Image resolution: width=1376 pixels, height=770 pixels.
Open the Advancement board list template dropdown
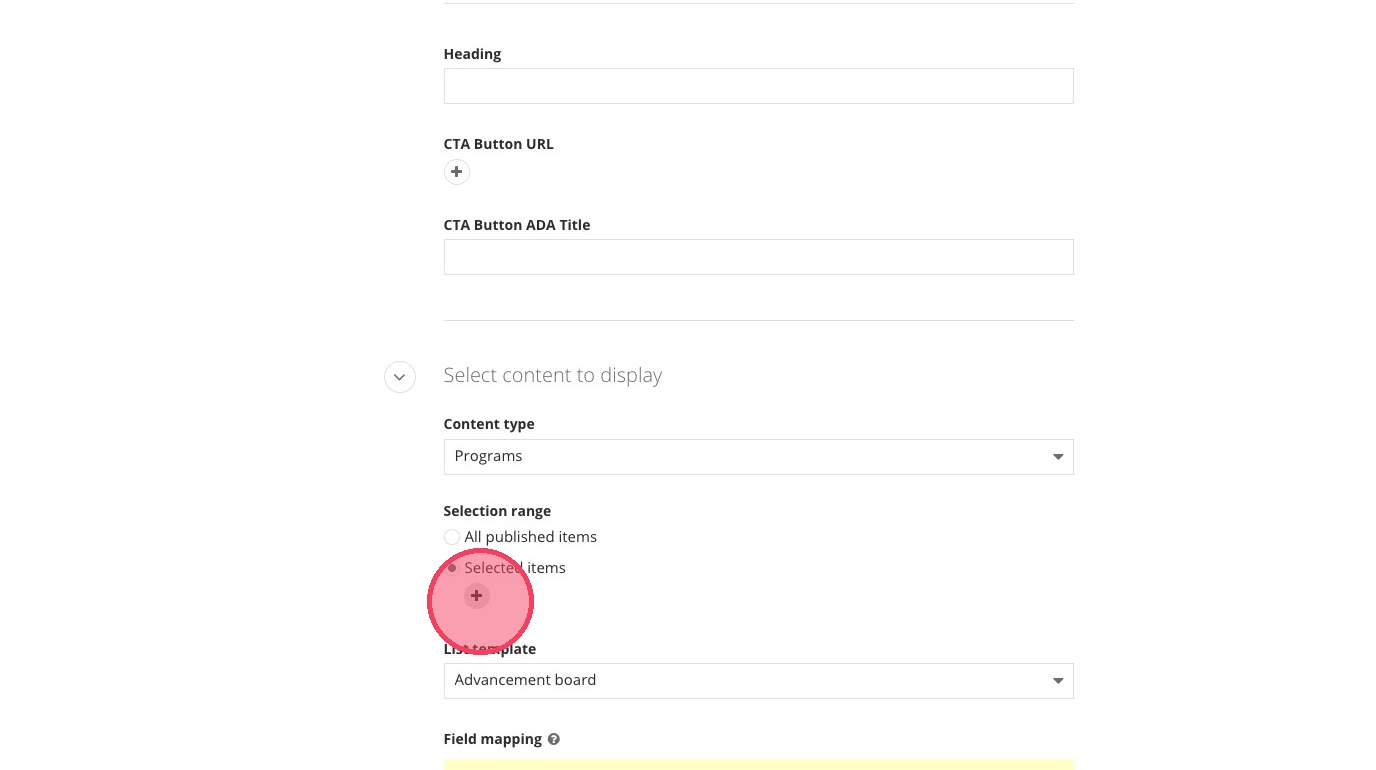coord(757,681)
